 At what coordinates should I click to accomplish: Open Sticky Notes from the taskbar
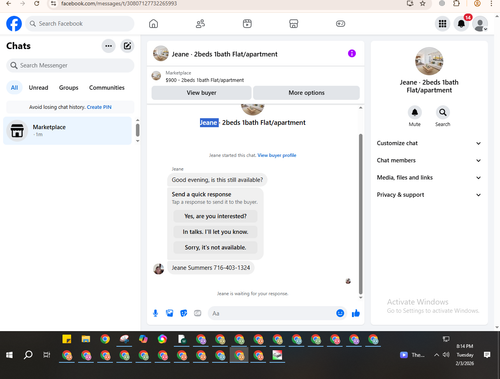point(67,339)
